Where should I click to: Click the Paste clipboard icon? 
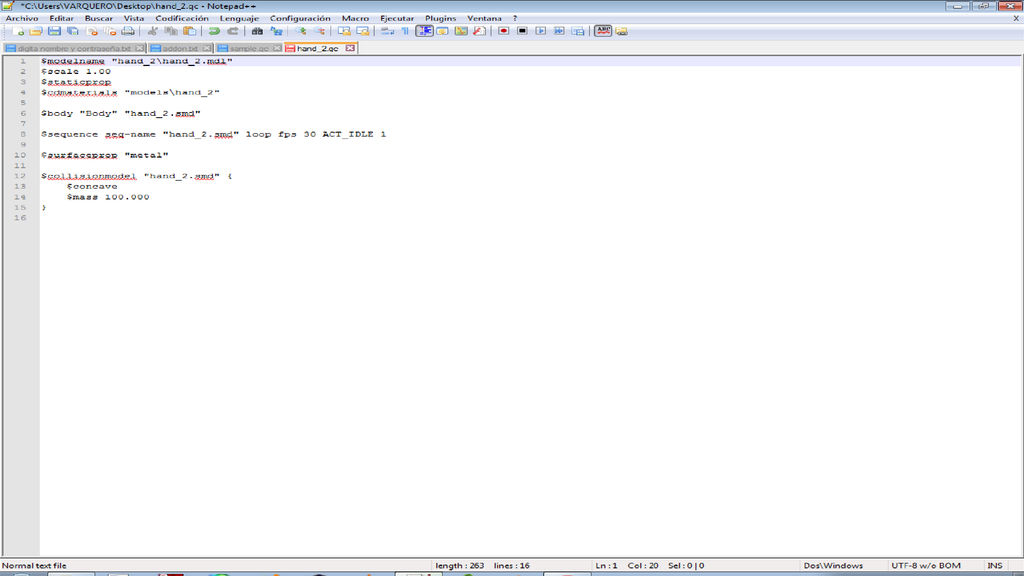coord(189,31)
